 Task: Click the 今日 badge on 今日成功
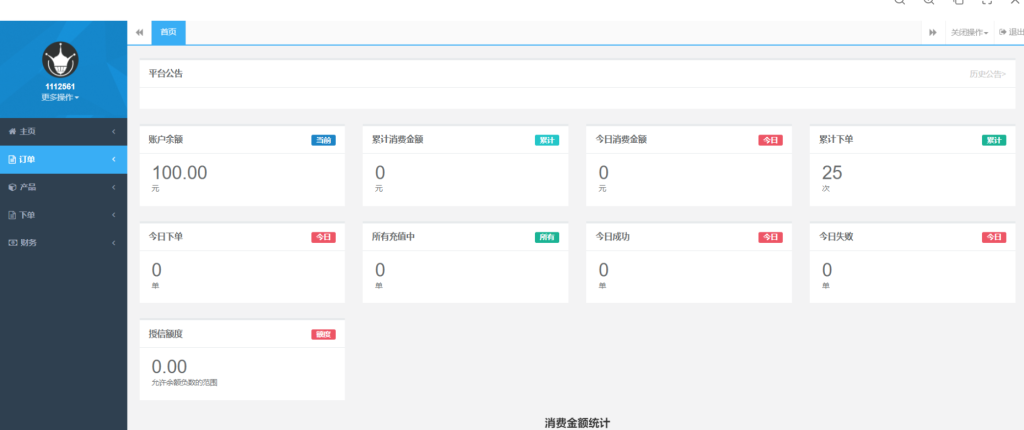tap(770, 237)
